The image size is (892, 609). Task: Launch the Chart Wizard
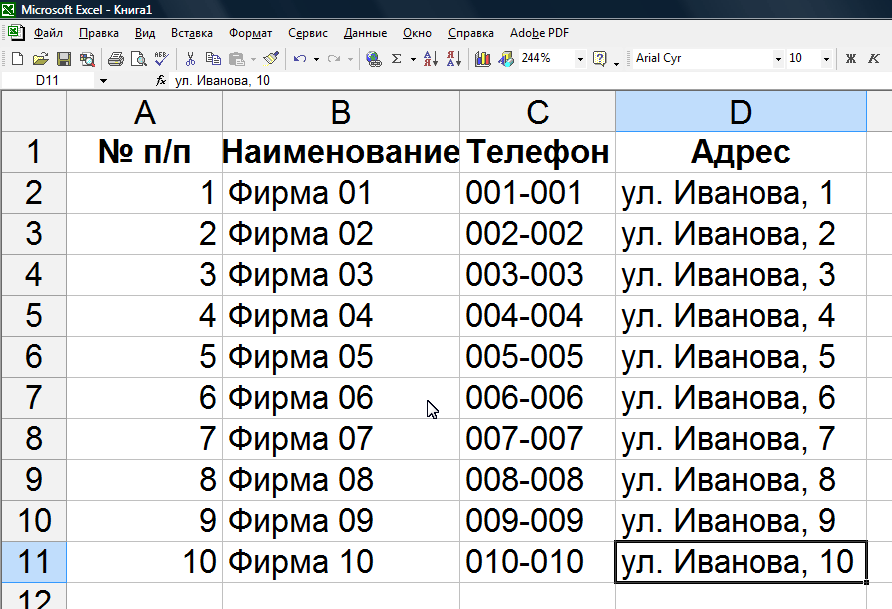click(482, 59)
